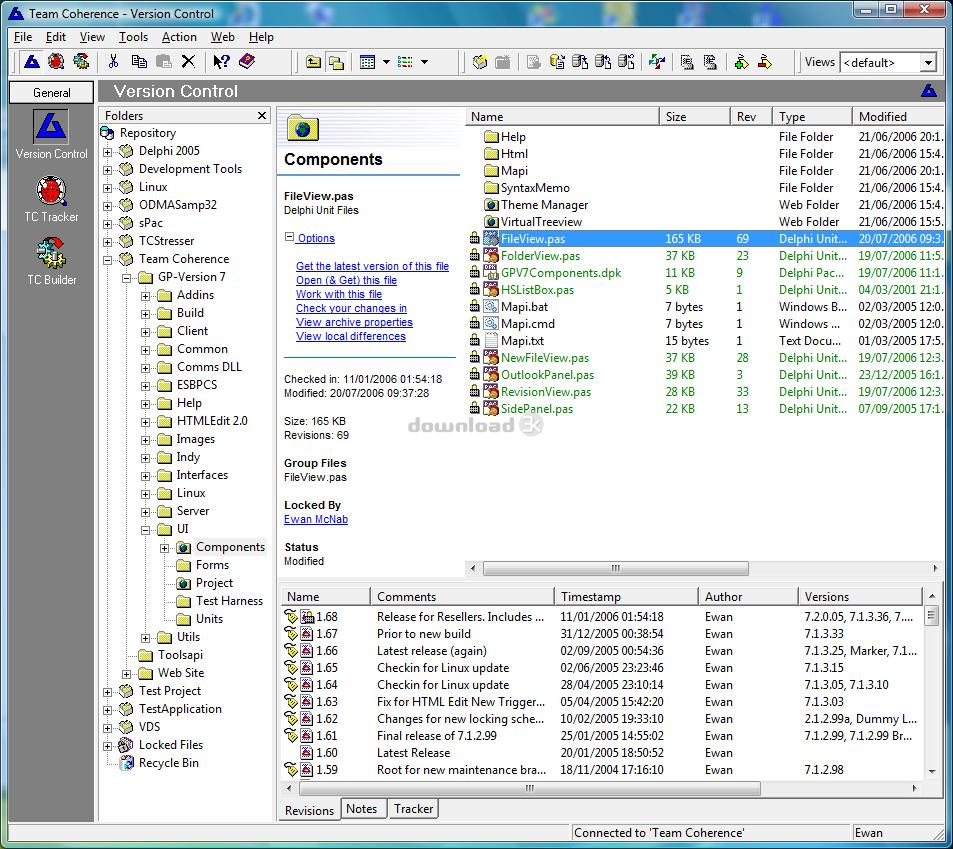953x849 pixels.
Task: Collapse the Options section
Action: (x=289, y=237)
